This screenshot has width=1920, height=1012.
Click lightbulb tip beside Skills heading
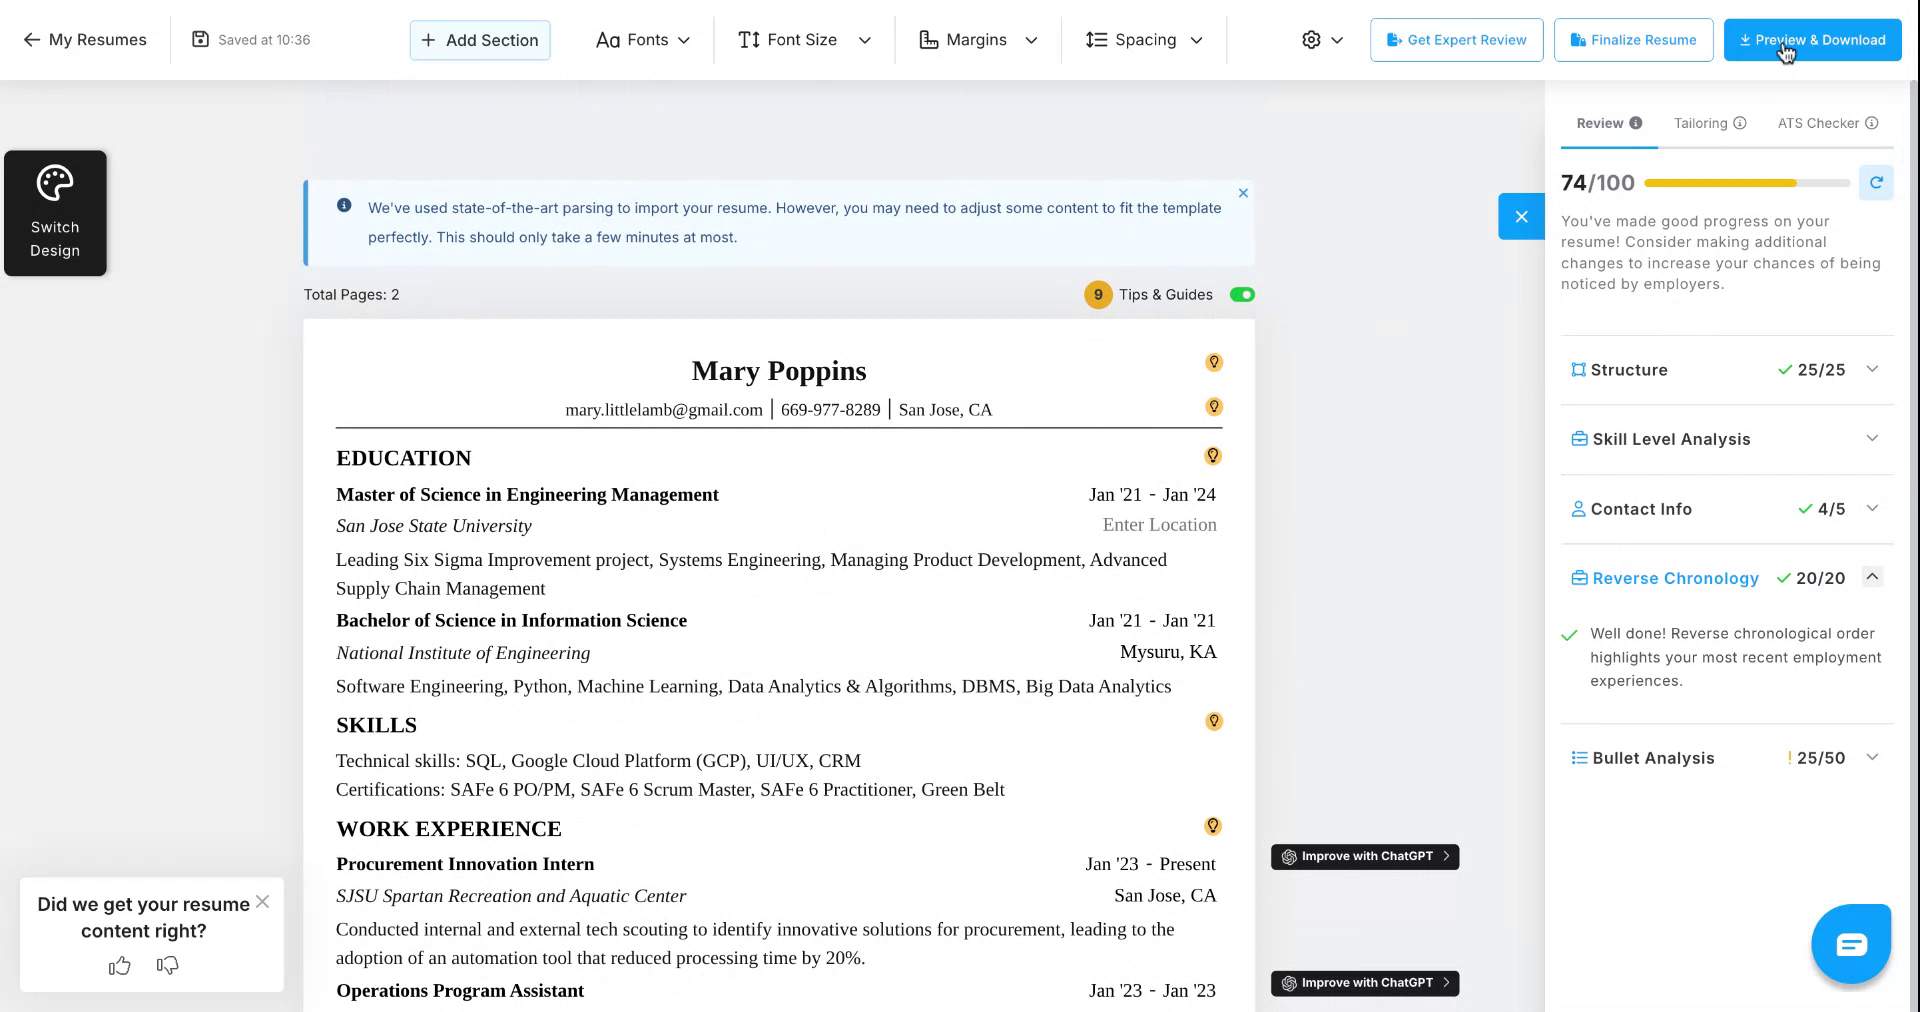1213,721
